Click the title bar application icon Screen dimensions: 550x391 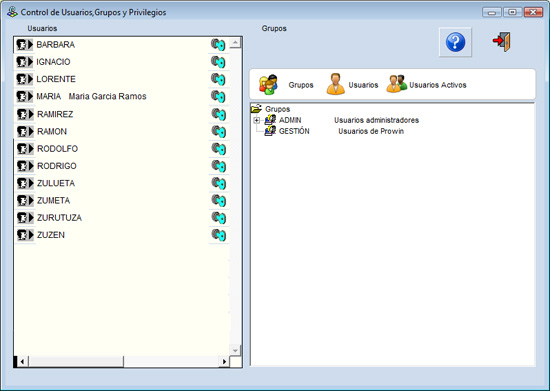(x=12, y=12)
